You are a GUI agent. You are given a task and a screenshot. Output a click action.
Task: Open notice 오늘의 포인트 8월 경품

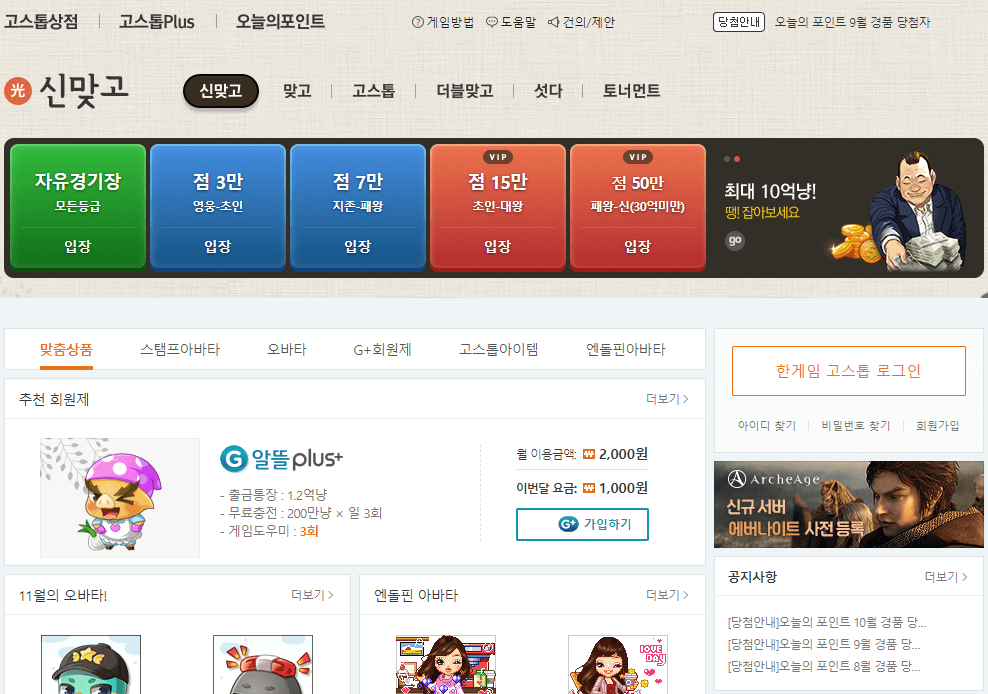(824, 666)
